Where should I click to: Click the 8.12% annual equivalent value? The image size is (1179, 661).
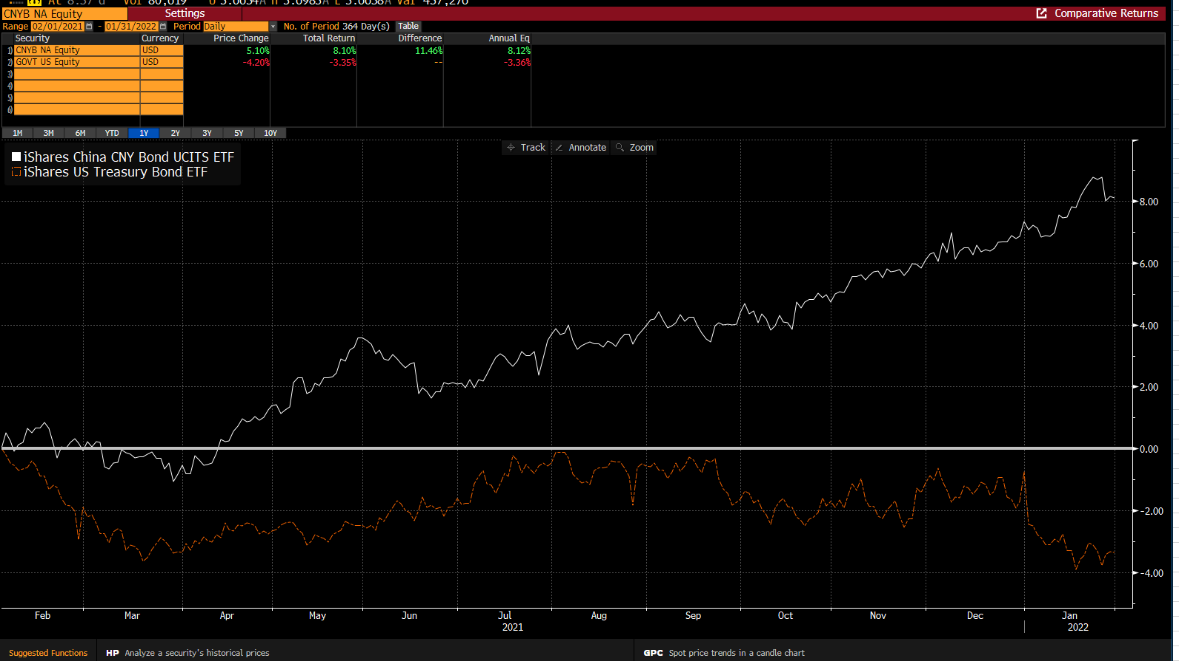[519, 50]
